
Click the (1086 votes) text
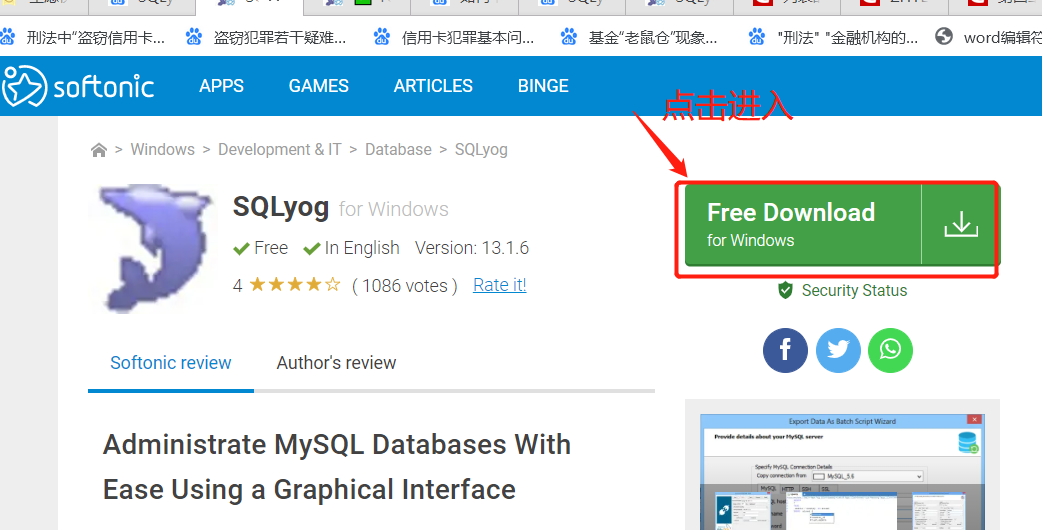point(405,286)
